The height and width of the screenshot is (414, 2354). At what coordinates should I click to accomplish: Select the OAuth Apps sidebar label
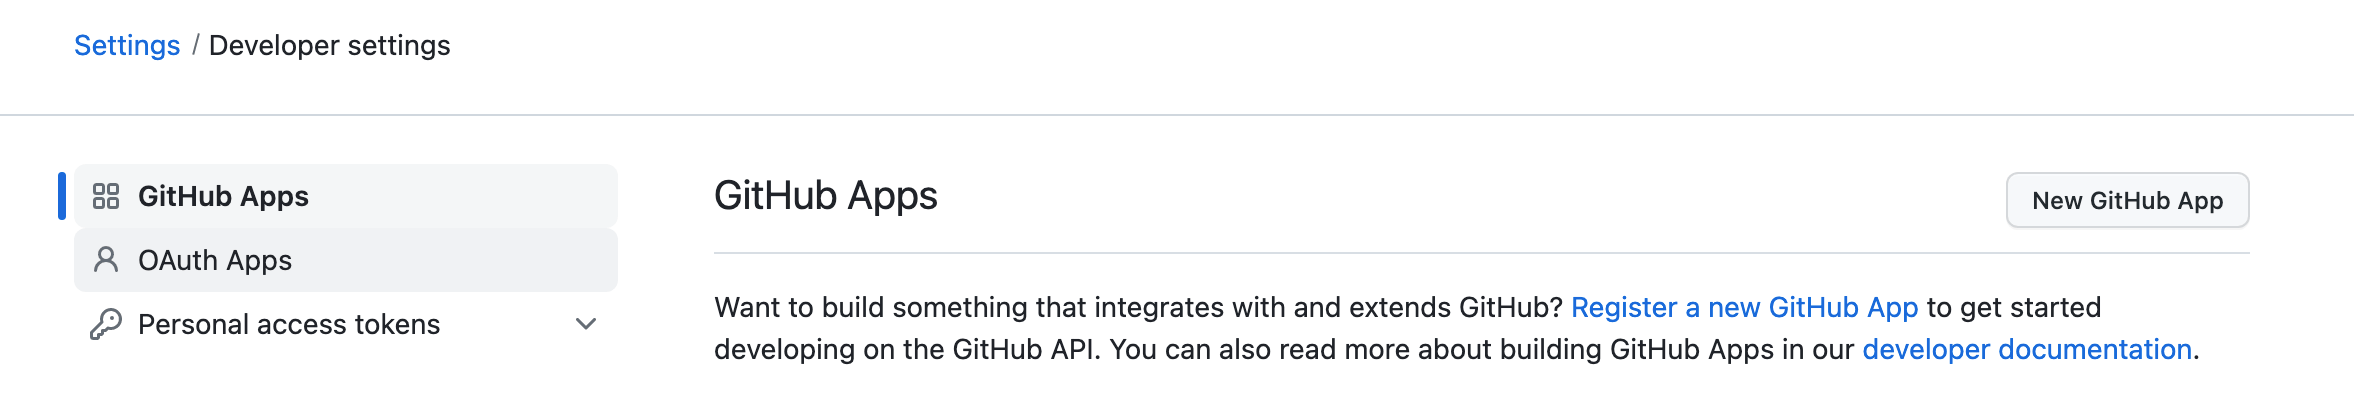click(215, 260)
